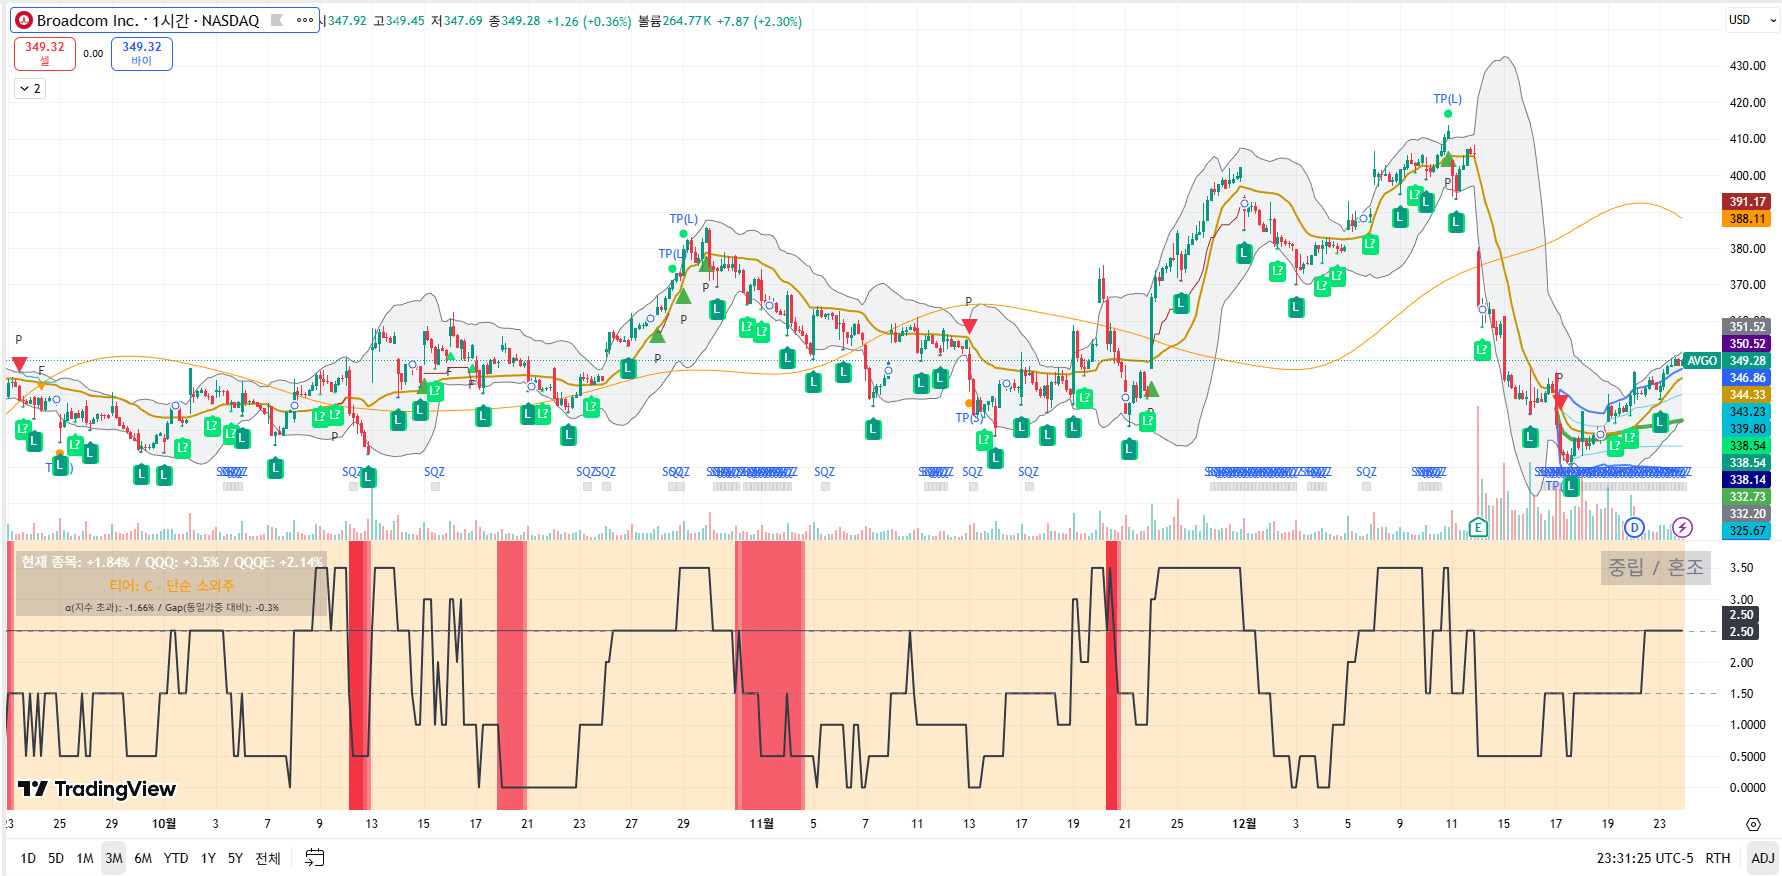Select the 3M time range
Image resolution: width=1782 pixels, height=876 pixels.
coord(114,858)
